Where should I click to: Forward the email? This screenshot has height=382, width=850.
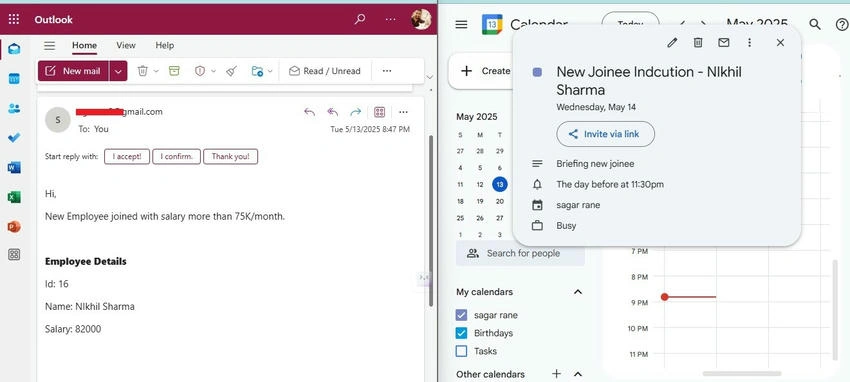pyautogui.click(x=356, y=112)
